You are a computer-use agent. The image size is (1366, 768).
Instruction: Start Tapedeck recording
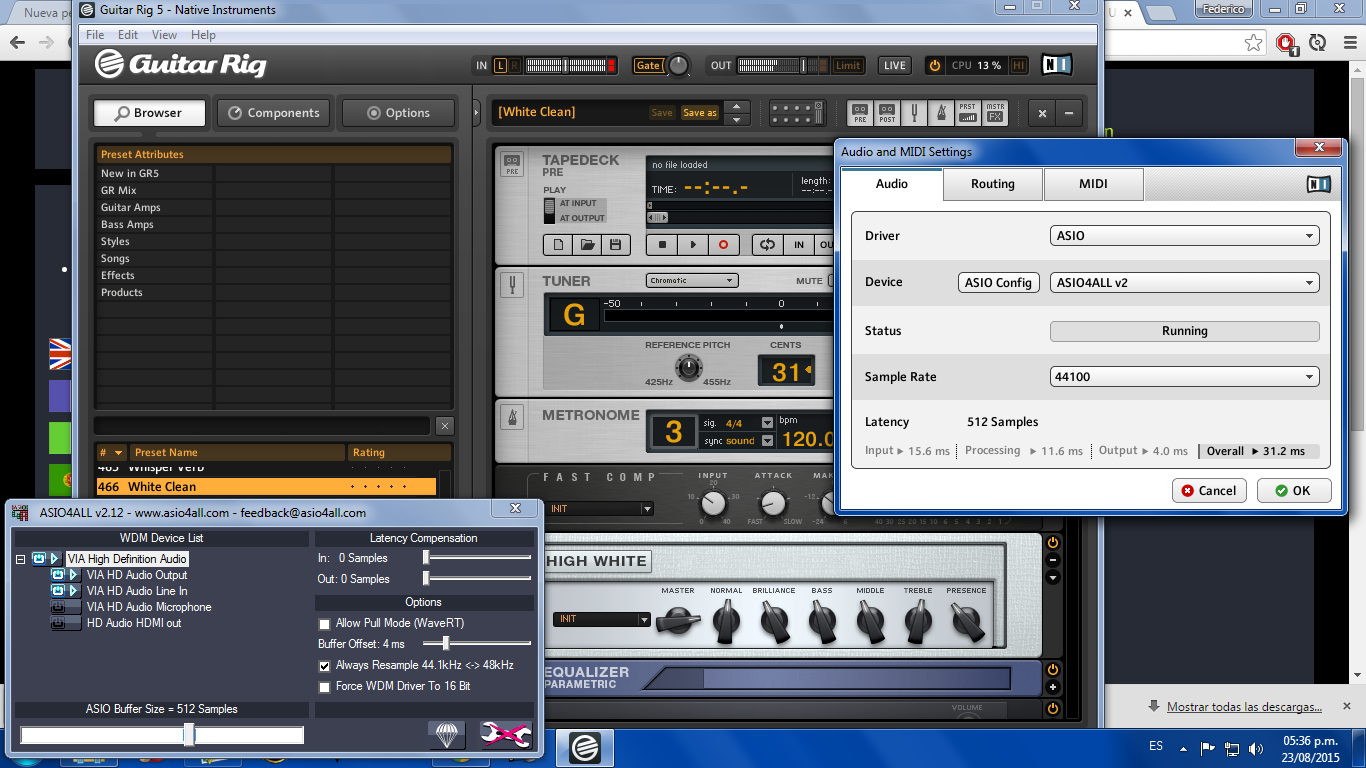point(723,244)
